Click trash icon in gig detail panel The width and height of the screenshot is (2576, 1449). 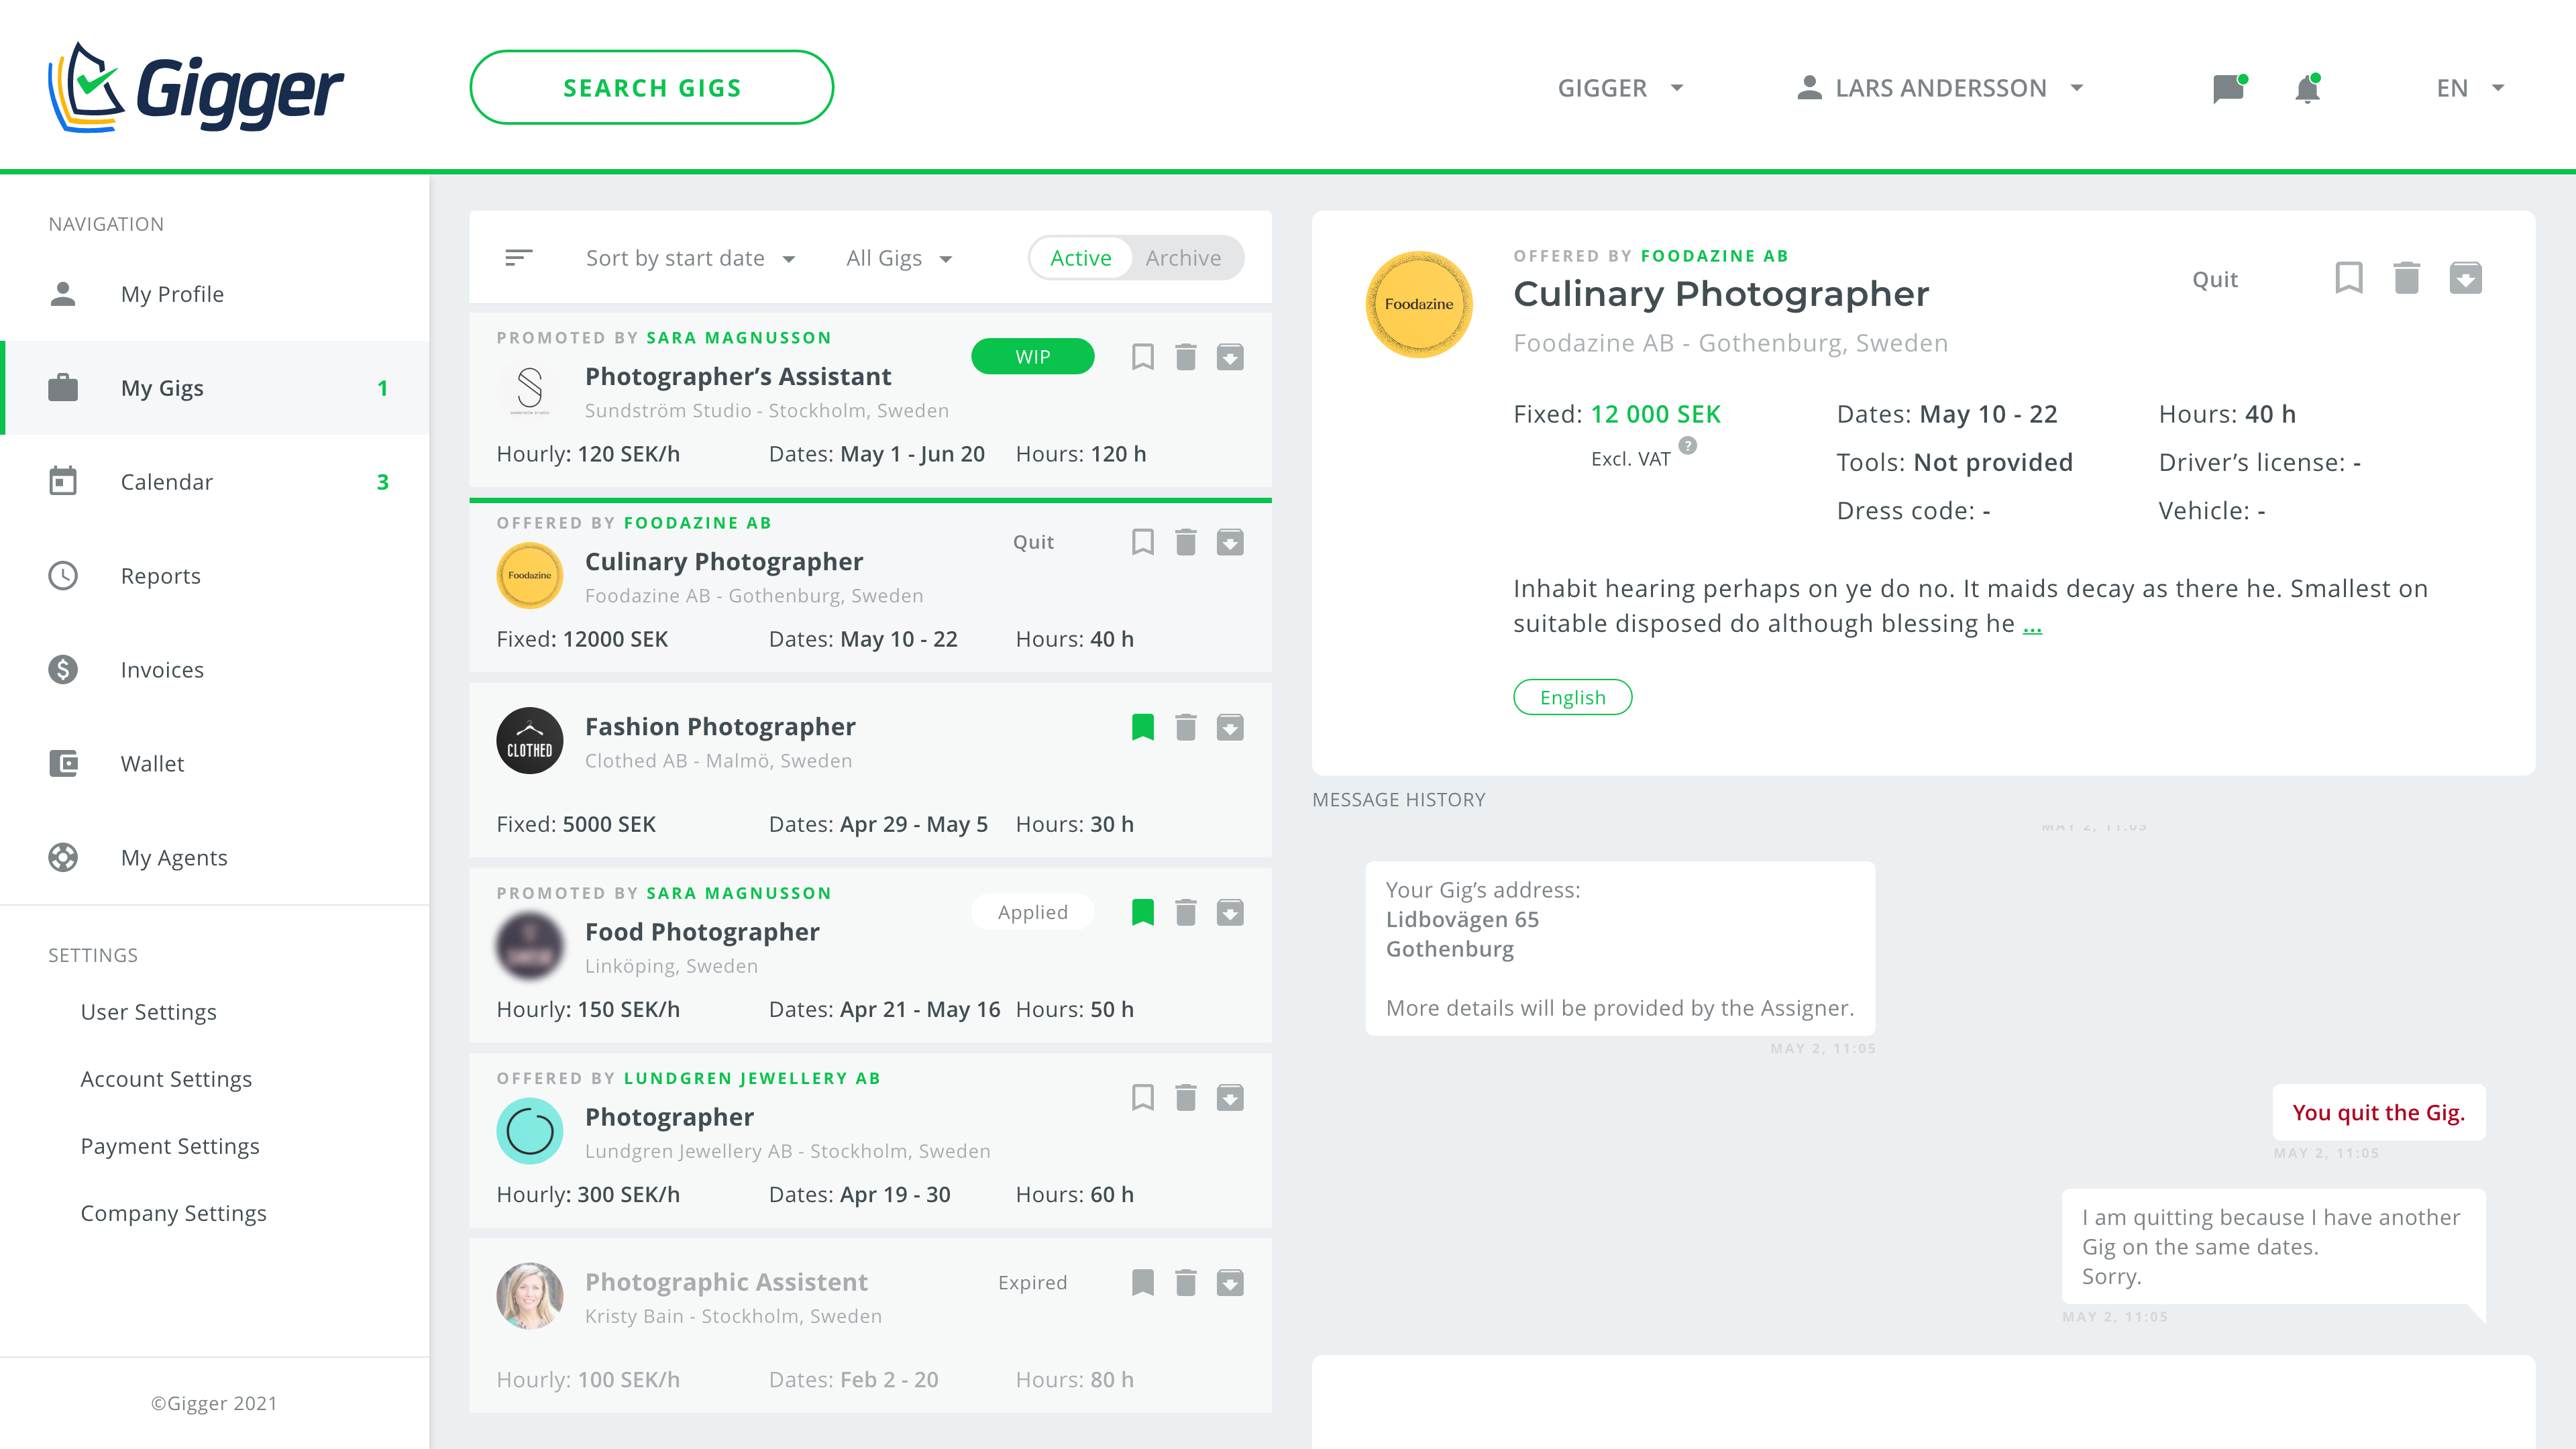pos(2407,278)
